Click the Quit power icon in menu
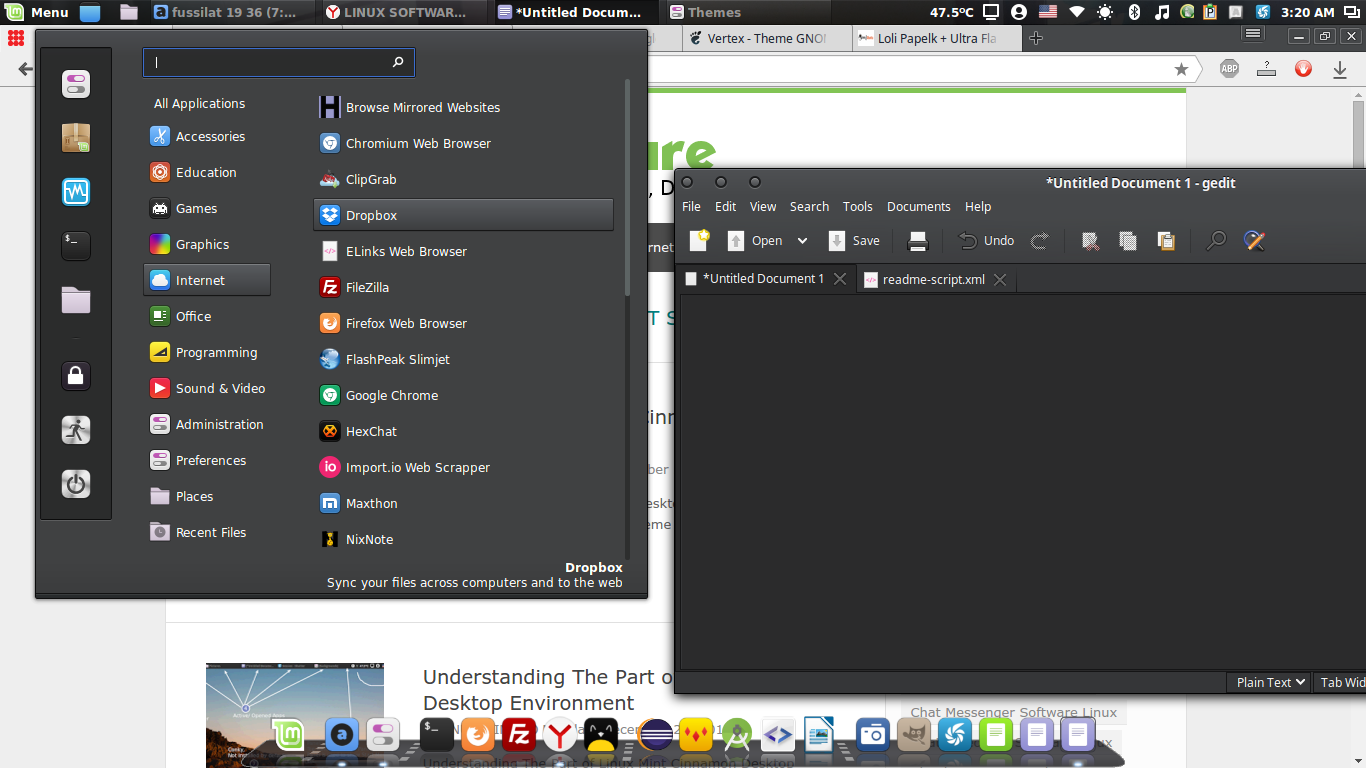Image resolution: width=1366 pixels, height=768 pixels. point(76,484)
